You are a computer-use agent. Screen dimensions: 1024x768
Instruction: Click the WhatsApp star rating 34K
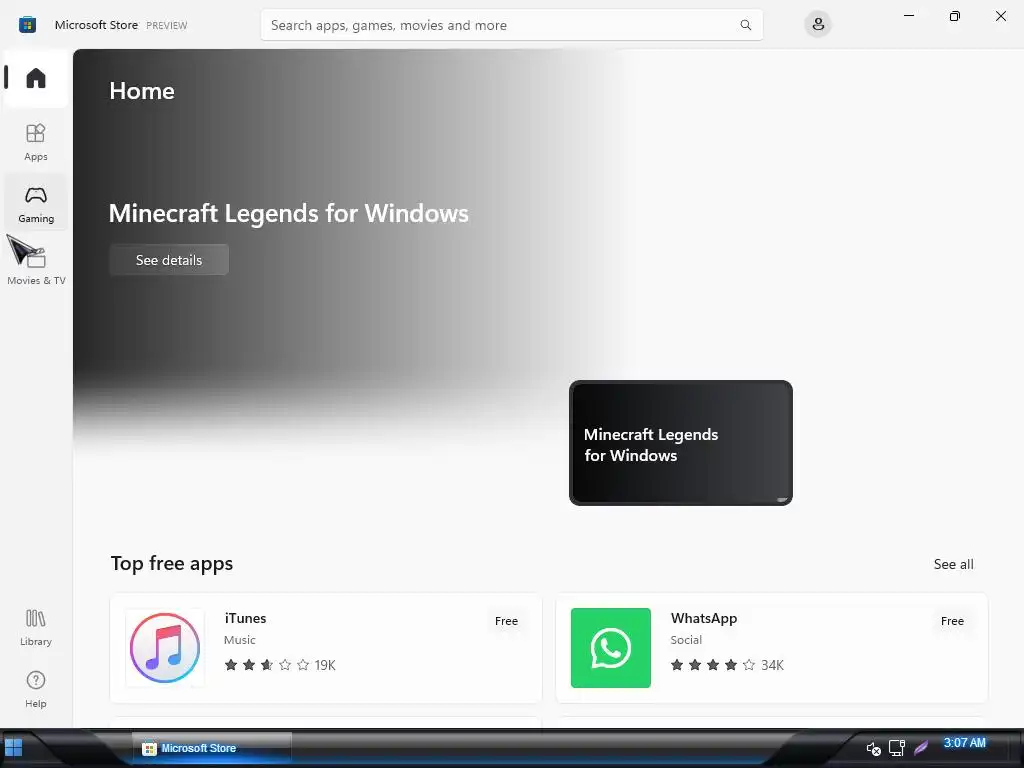pos(727,665)
